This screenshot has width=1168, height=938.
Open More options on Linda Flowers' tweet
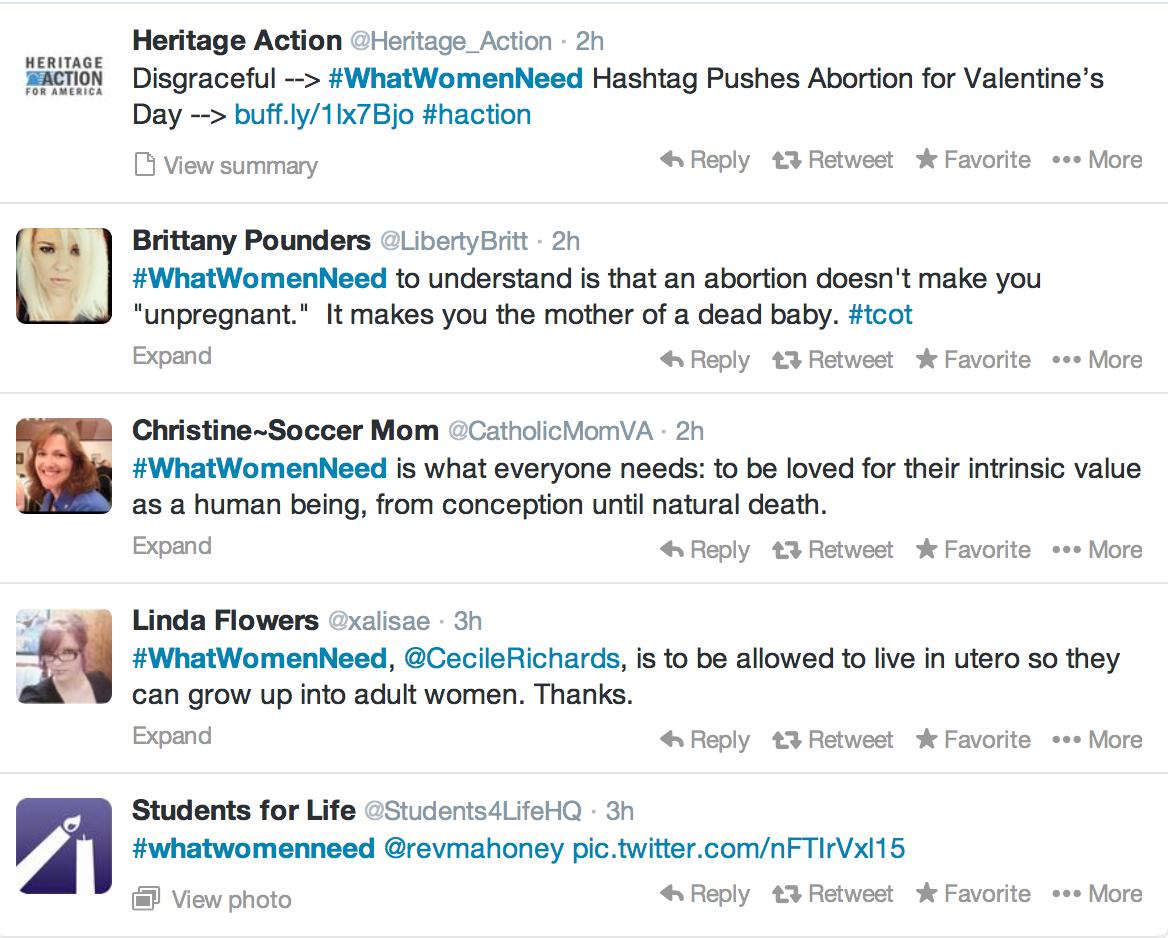(x=1097, y=740)
